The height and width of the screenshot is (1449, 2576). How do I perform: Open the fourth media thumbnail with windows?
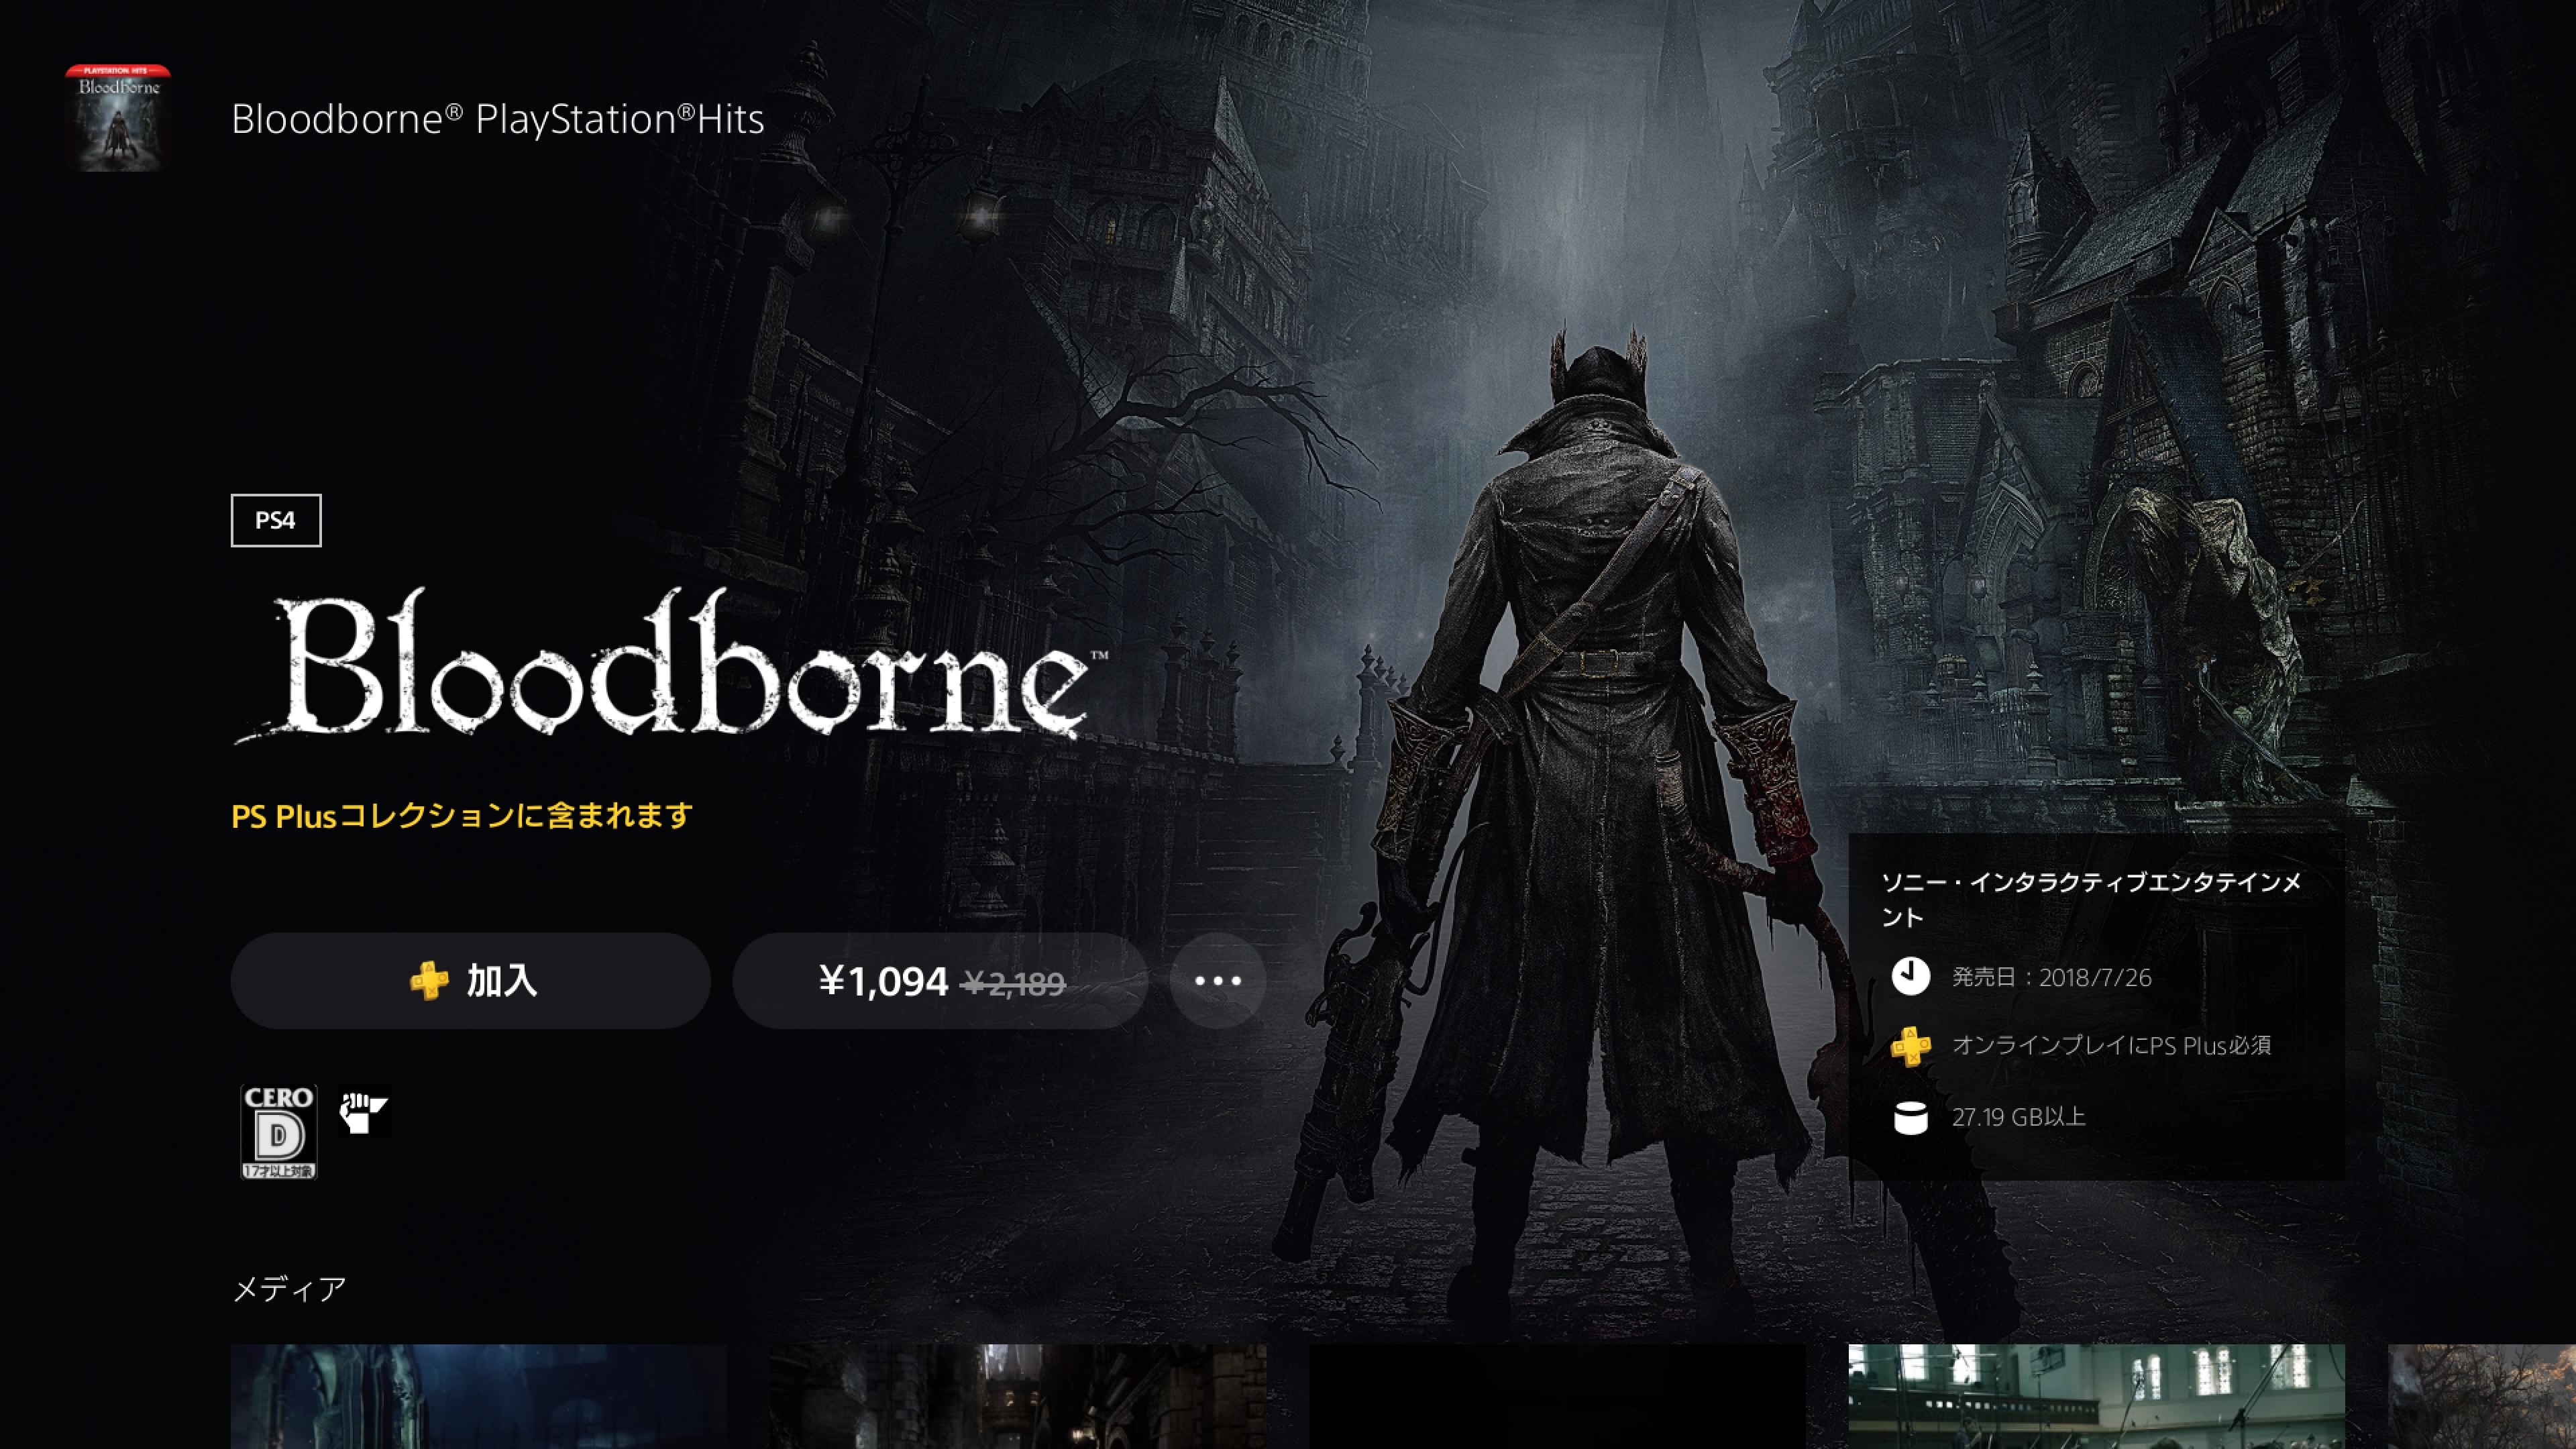2096,1396
